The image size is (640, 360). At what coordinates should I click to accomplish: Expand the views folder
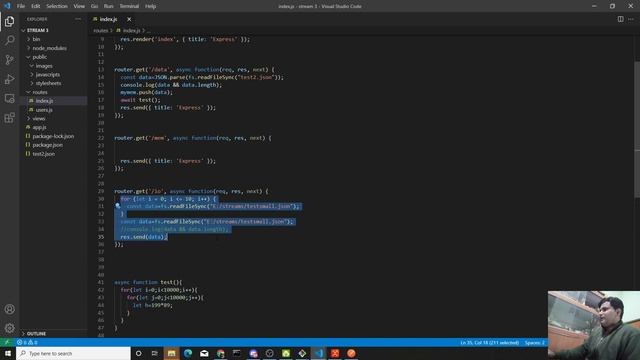coord(39,118)
